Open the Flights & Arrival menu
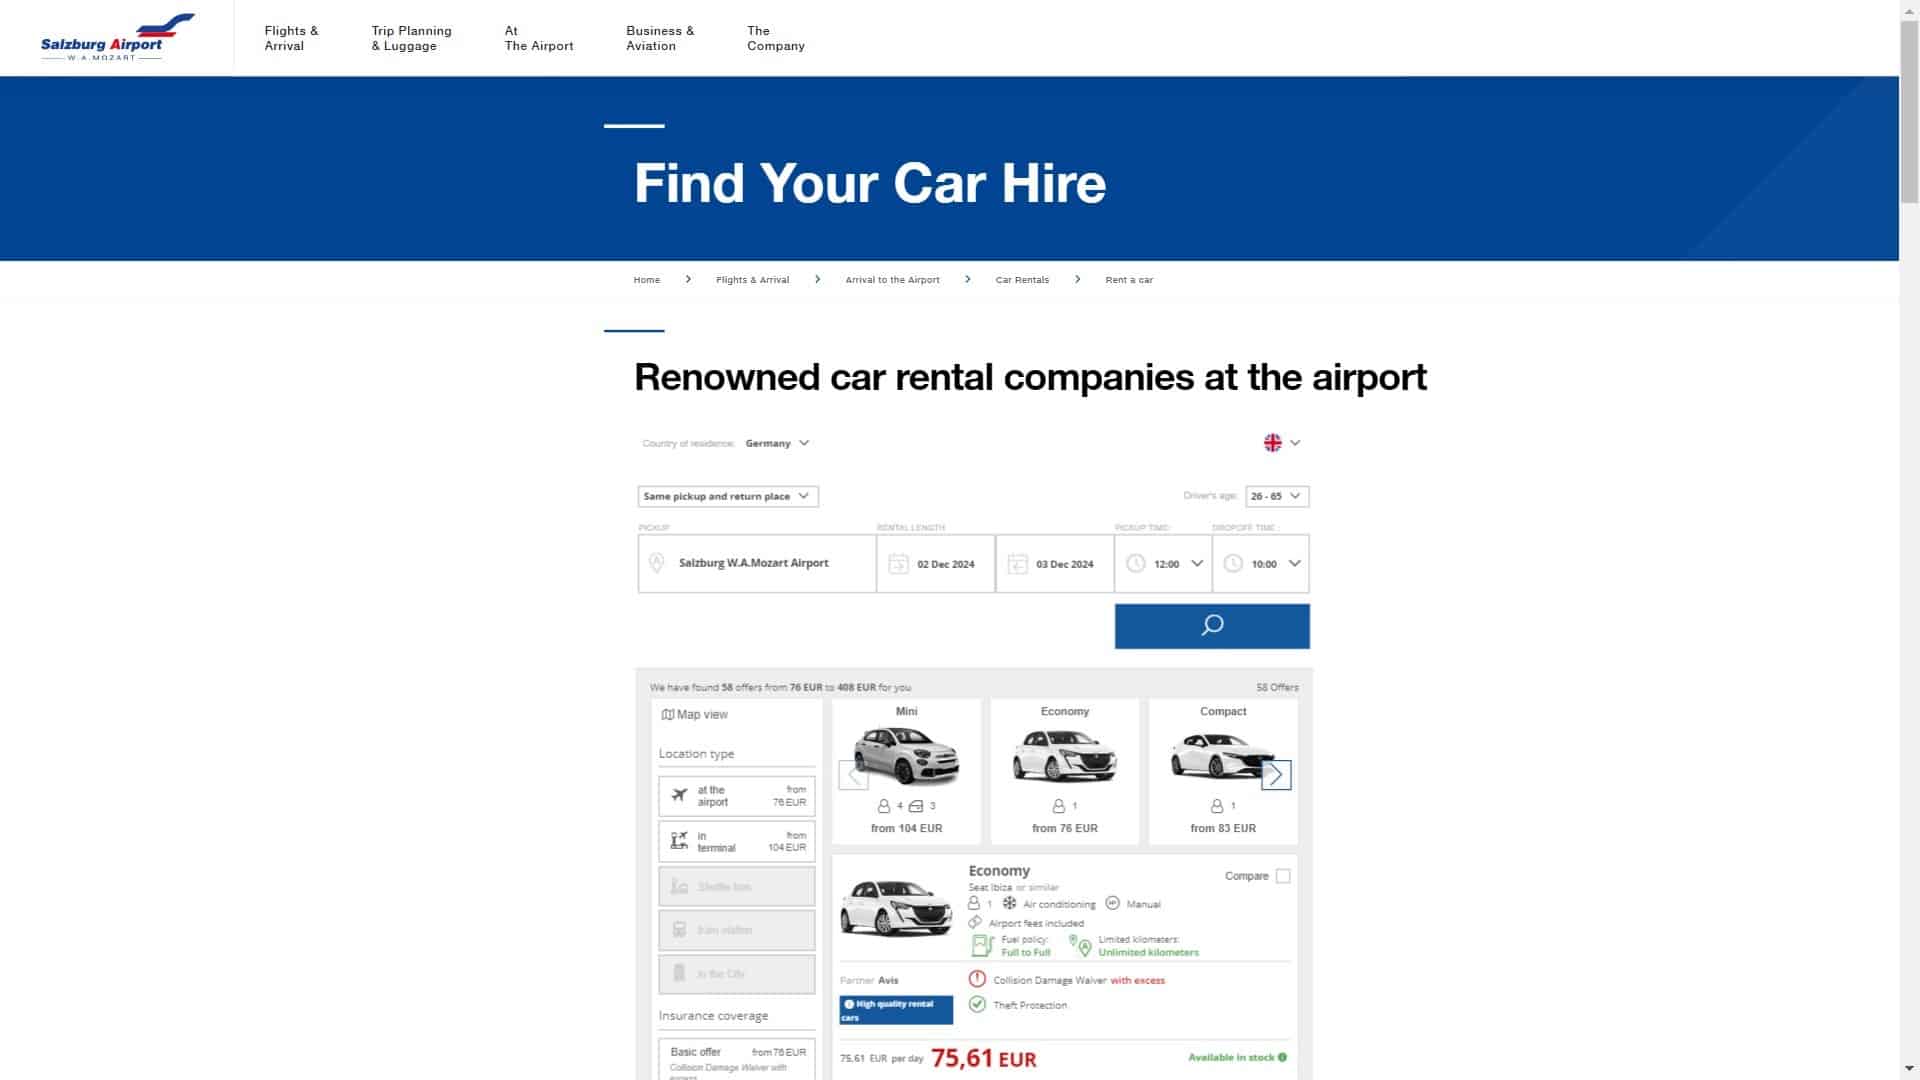 291,38
